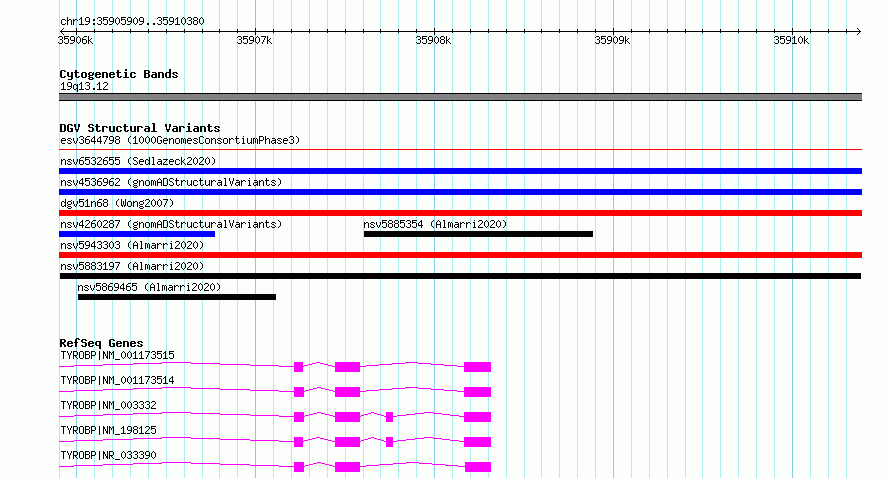Viewport: 890px width, 478px height.
Task: Select the nsv5883197 black variant bar
Action: click(x=460, y=276)
